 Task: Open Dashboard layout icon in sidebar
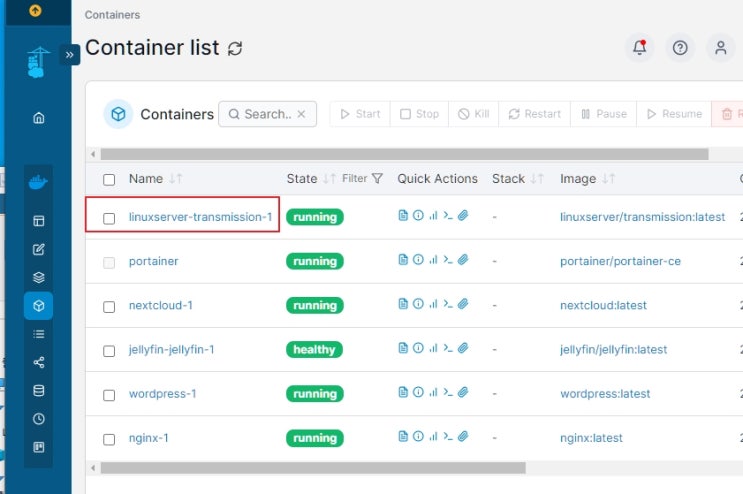(39, 221)
